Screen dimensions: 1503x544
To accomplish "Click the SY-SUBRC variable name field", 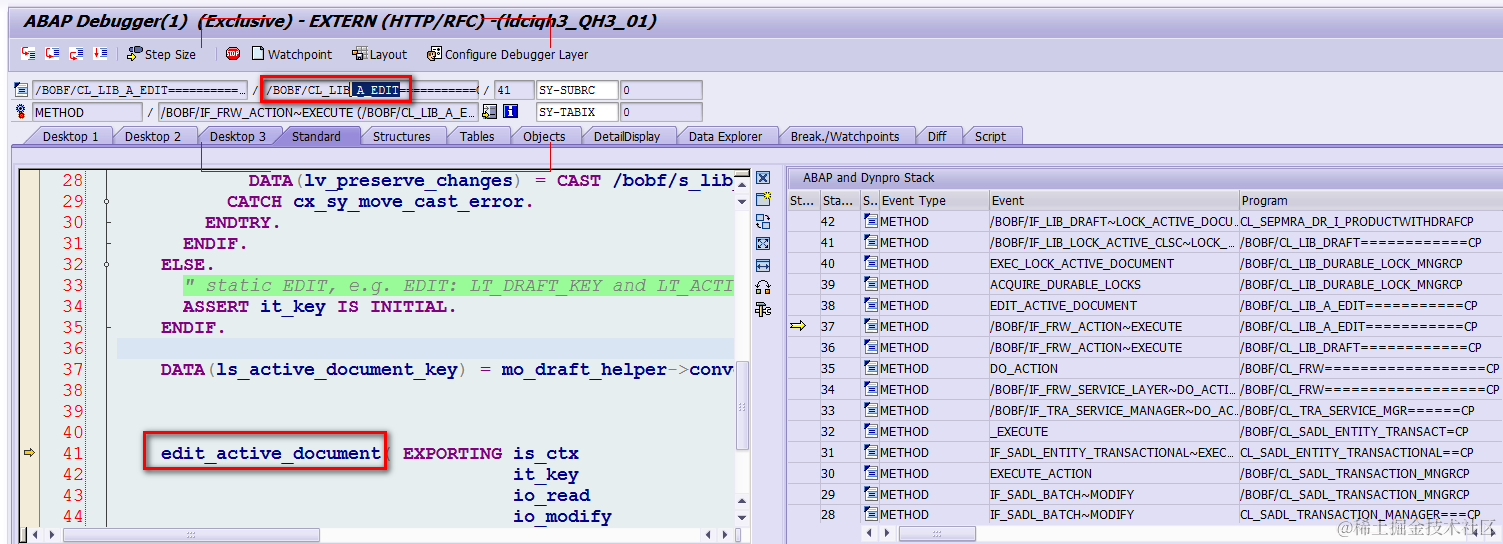I will coord(577,90).
